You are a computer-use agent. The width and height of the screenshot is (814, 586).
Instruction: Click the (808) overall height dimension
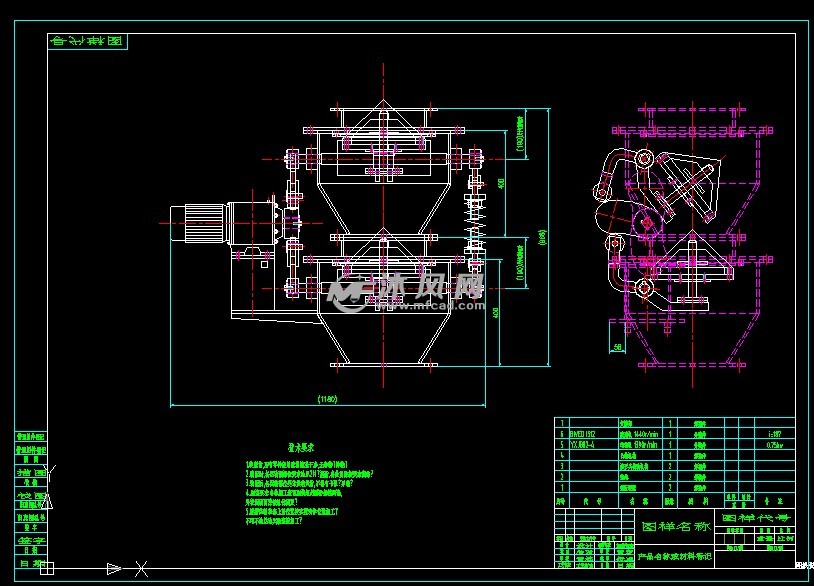click(542, 238)
